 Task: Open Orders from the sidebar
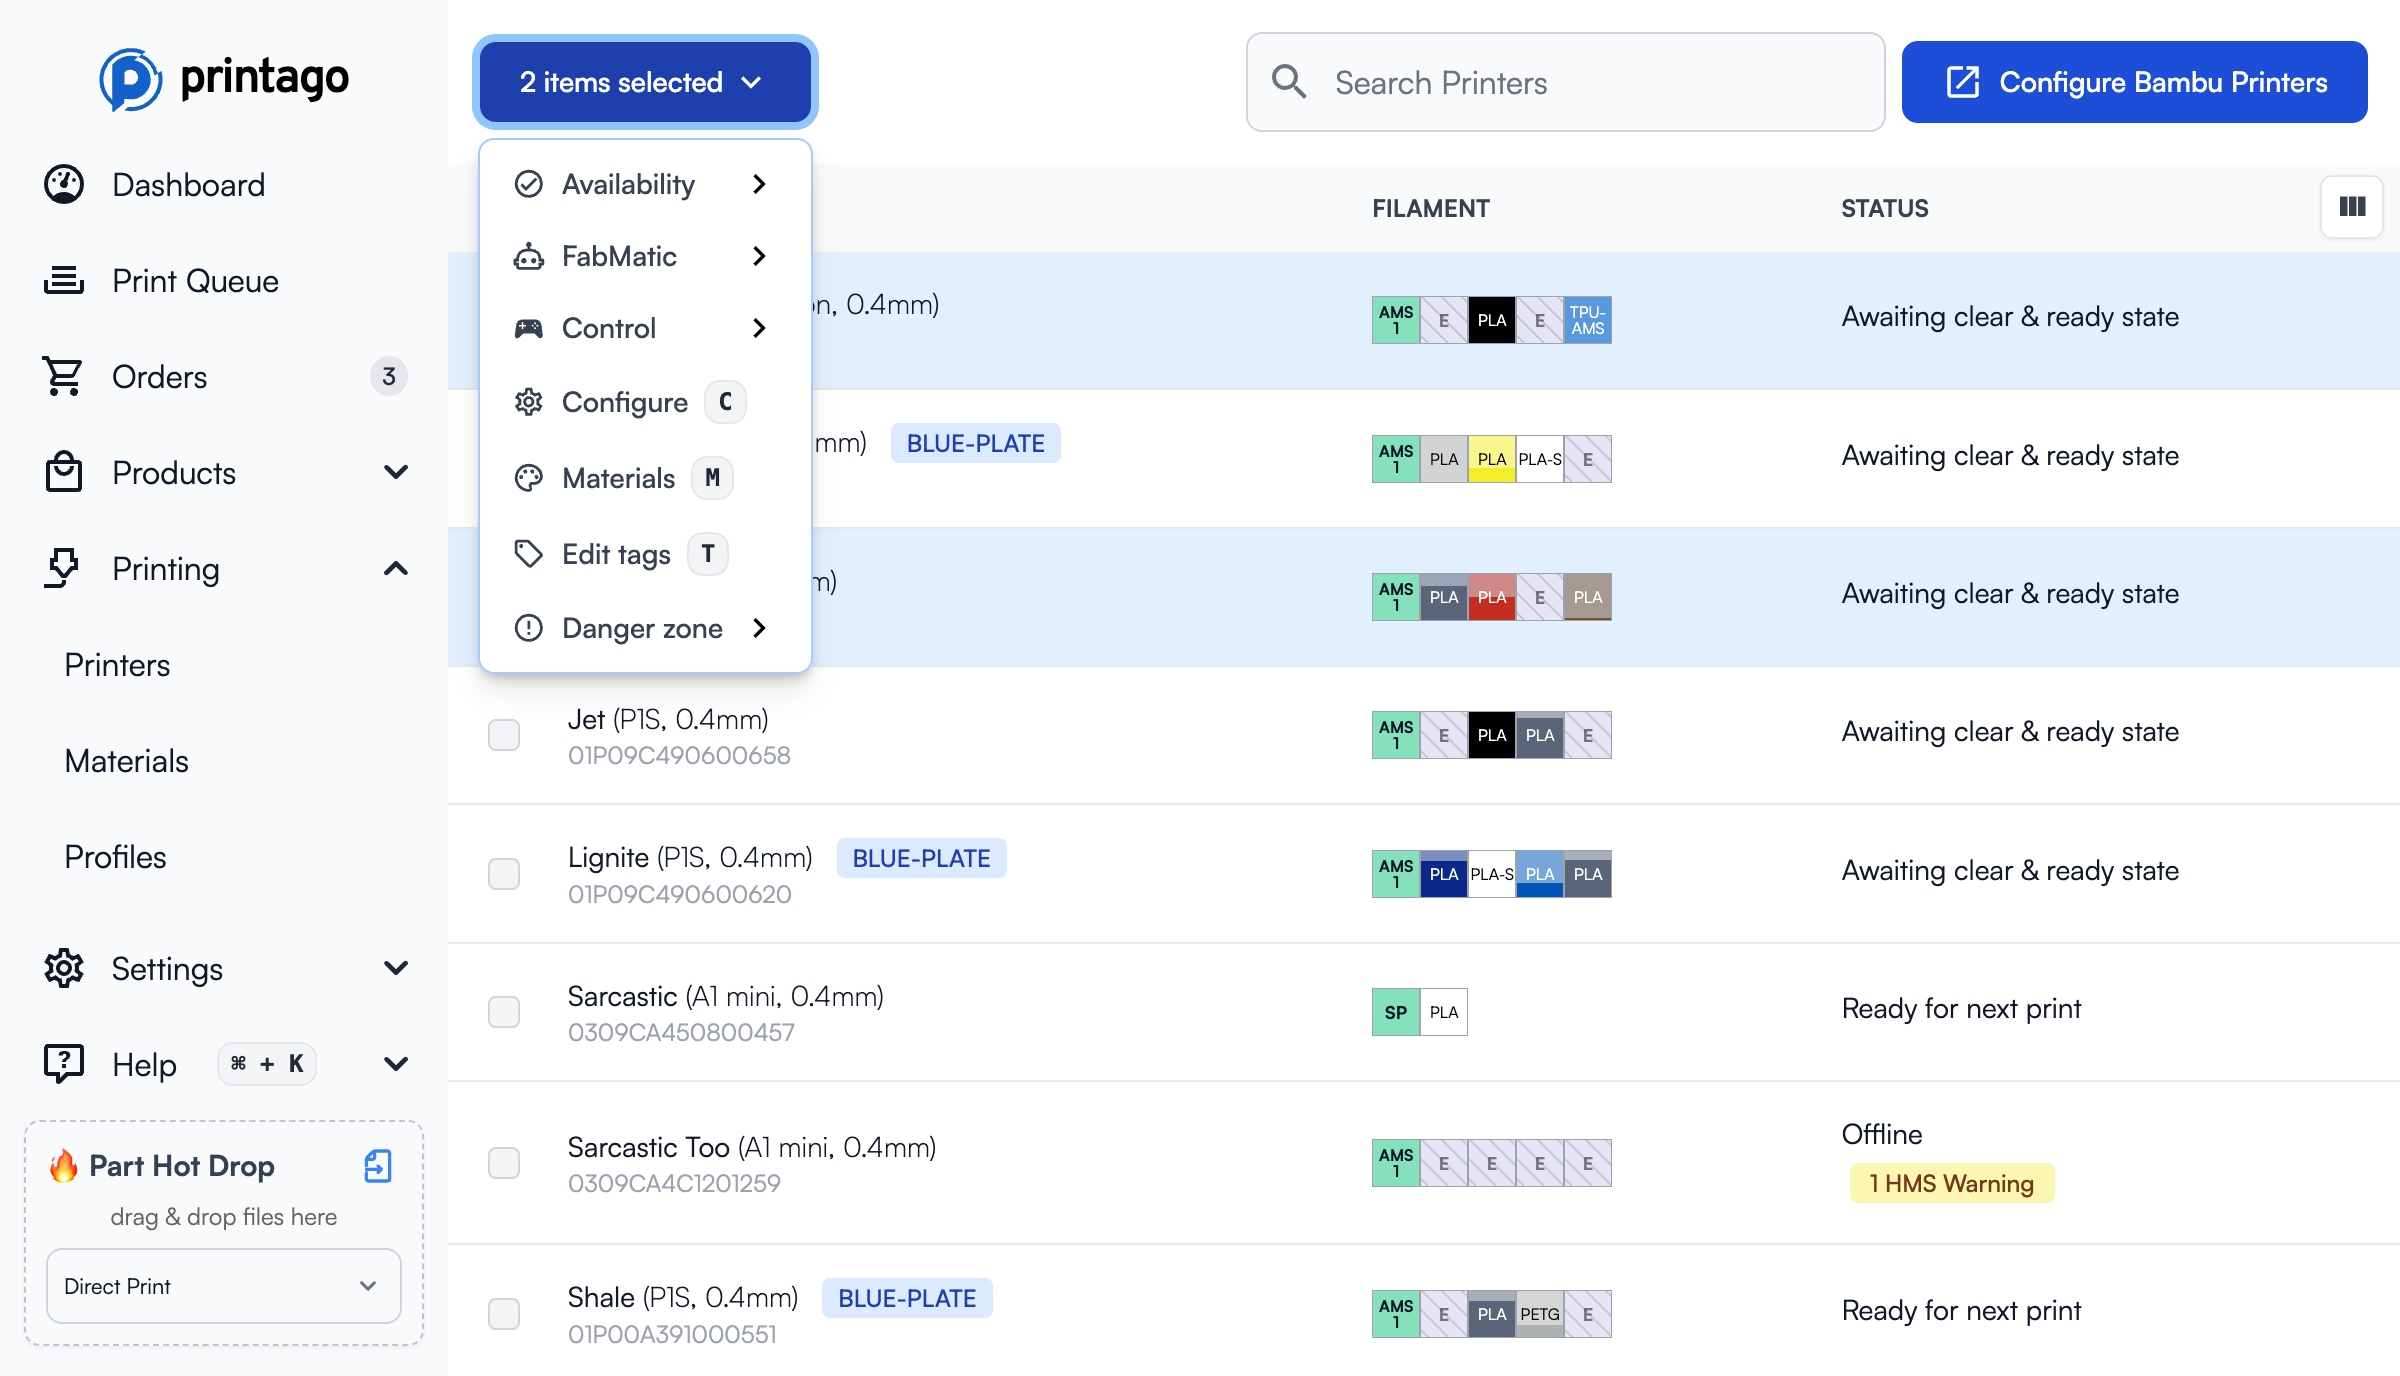tap(156, 377)
